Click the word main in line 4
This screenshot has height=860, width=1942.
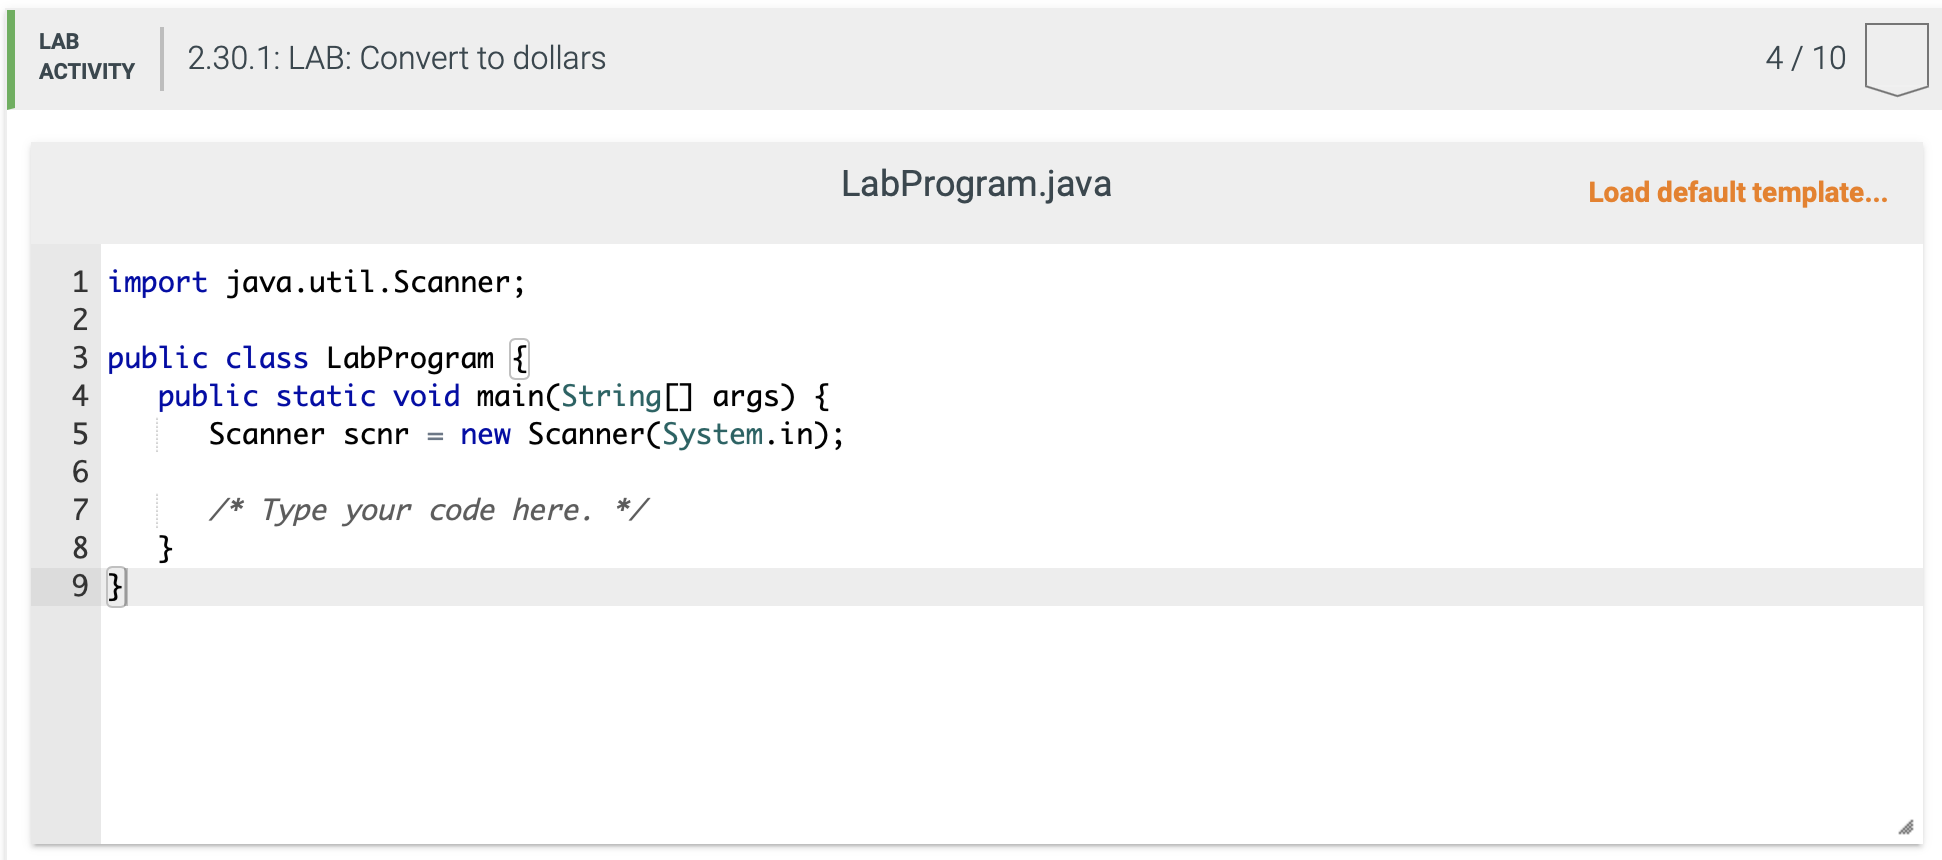click(x=510, y=396)
